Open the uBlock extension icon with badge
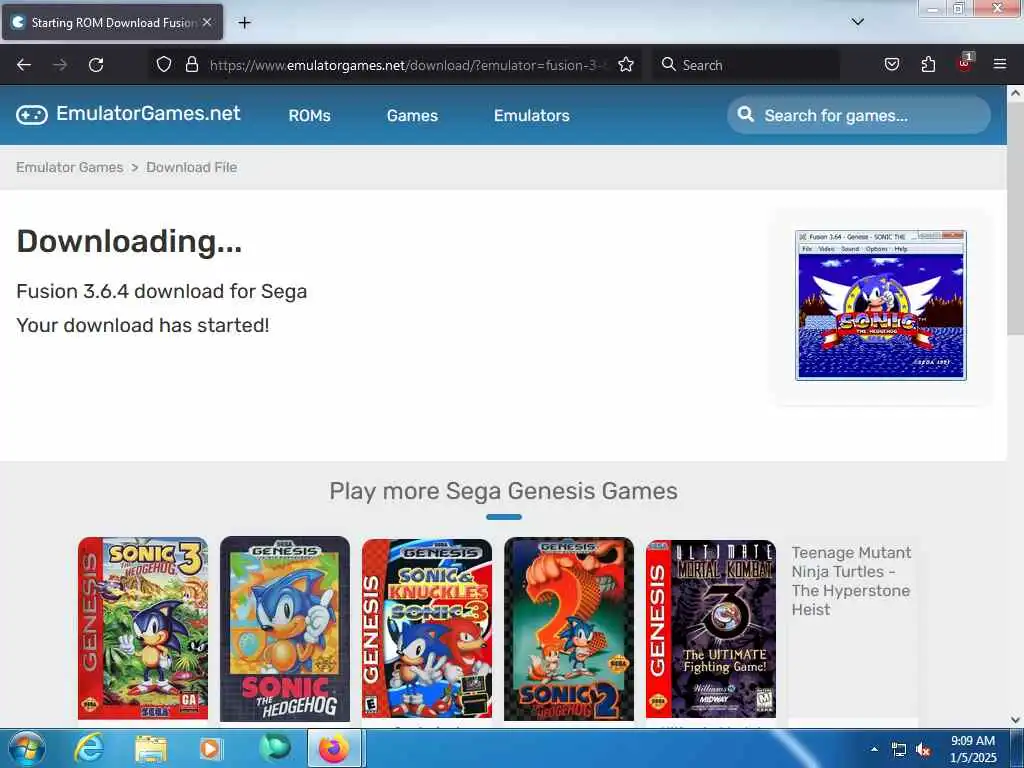The width and height of the screenshot is (1024, 768). click(965, 63)
